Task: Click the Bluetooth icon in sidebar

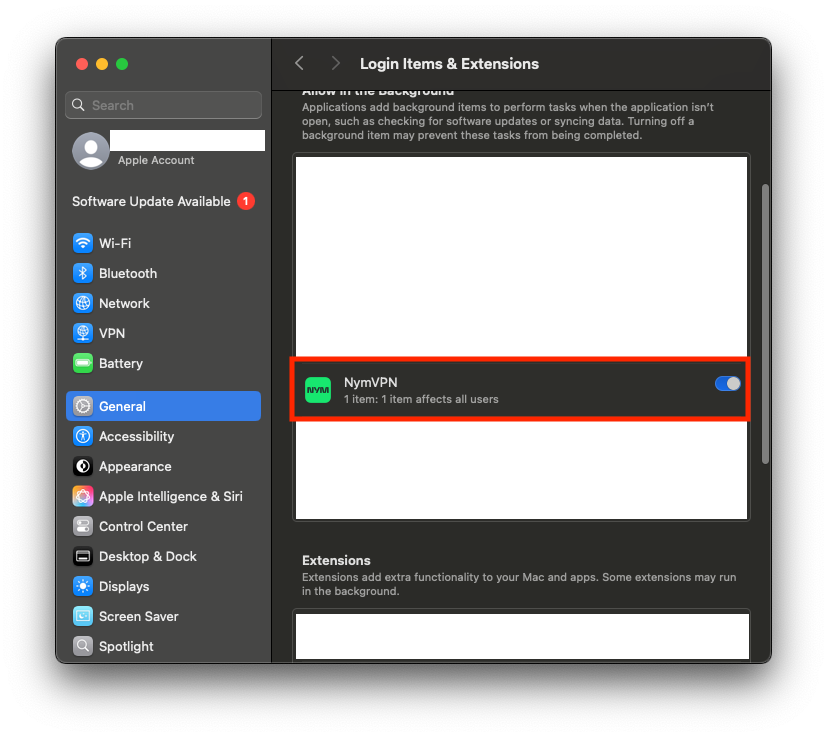Action: pos(83,273)
